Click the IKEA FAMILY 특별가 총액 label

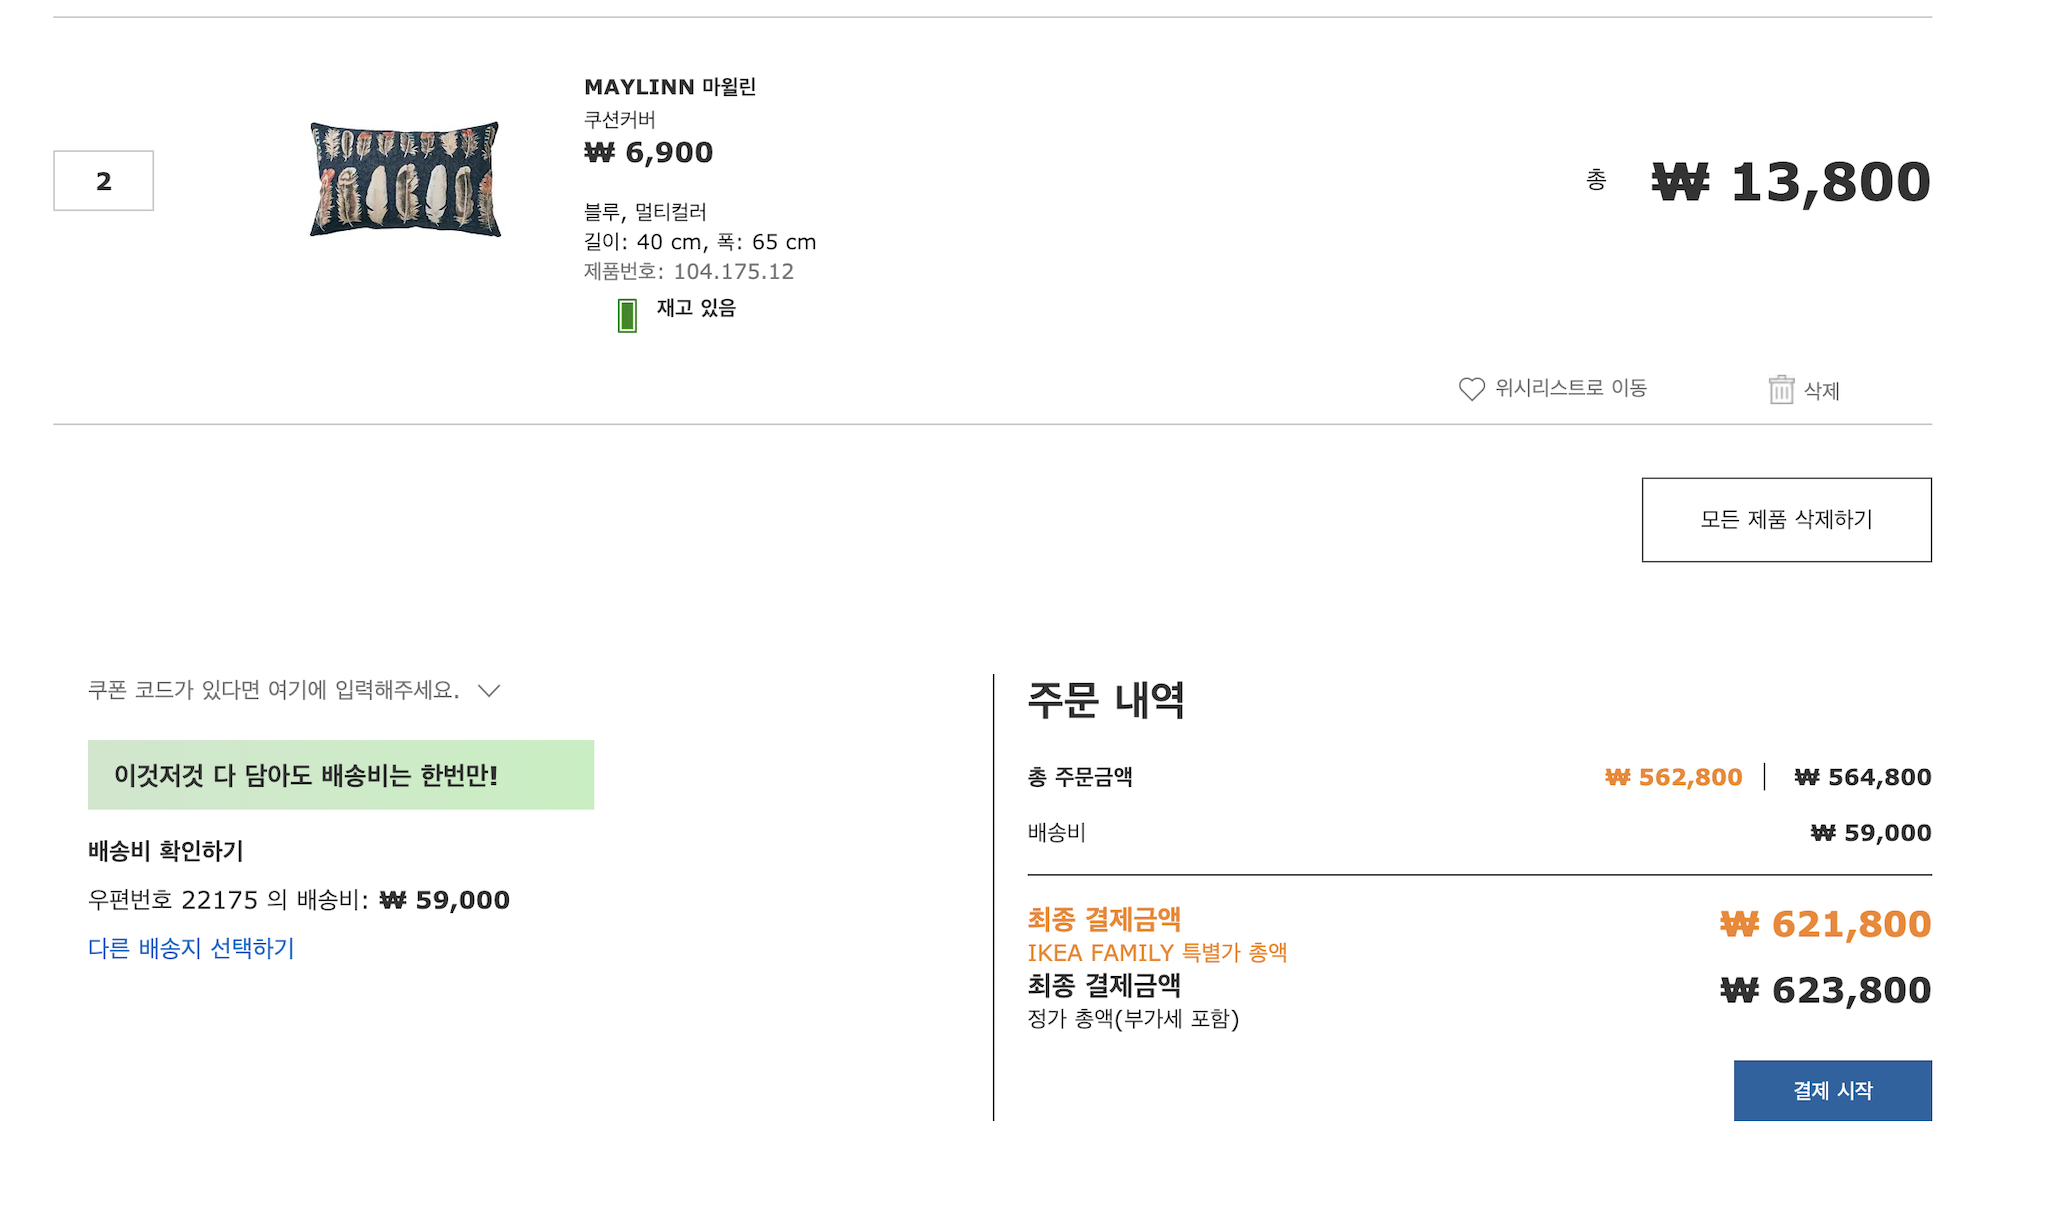point(1157,953)
